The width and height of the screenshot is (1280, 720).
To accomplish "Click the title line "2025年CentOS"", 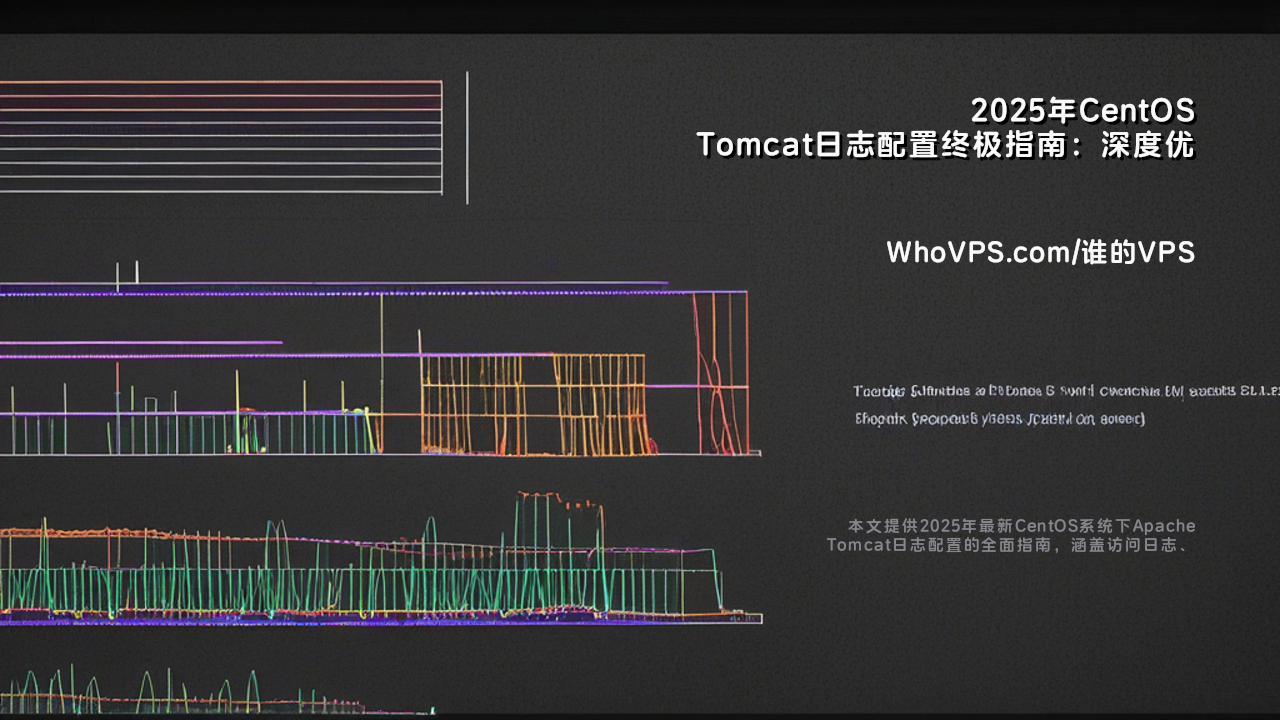I will tap(1083, 110).
